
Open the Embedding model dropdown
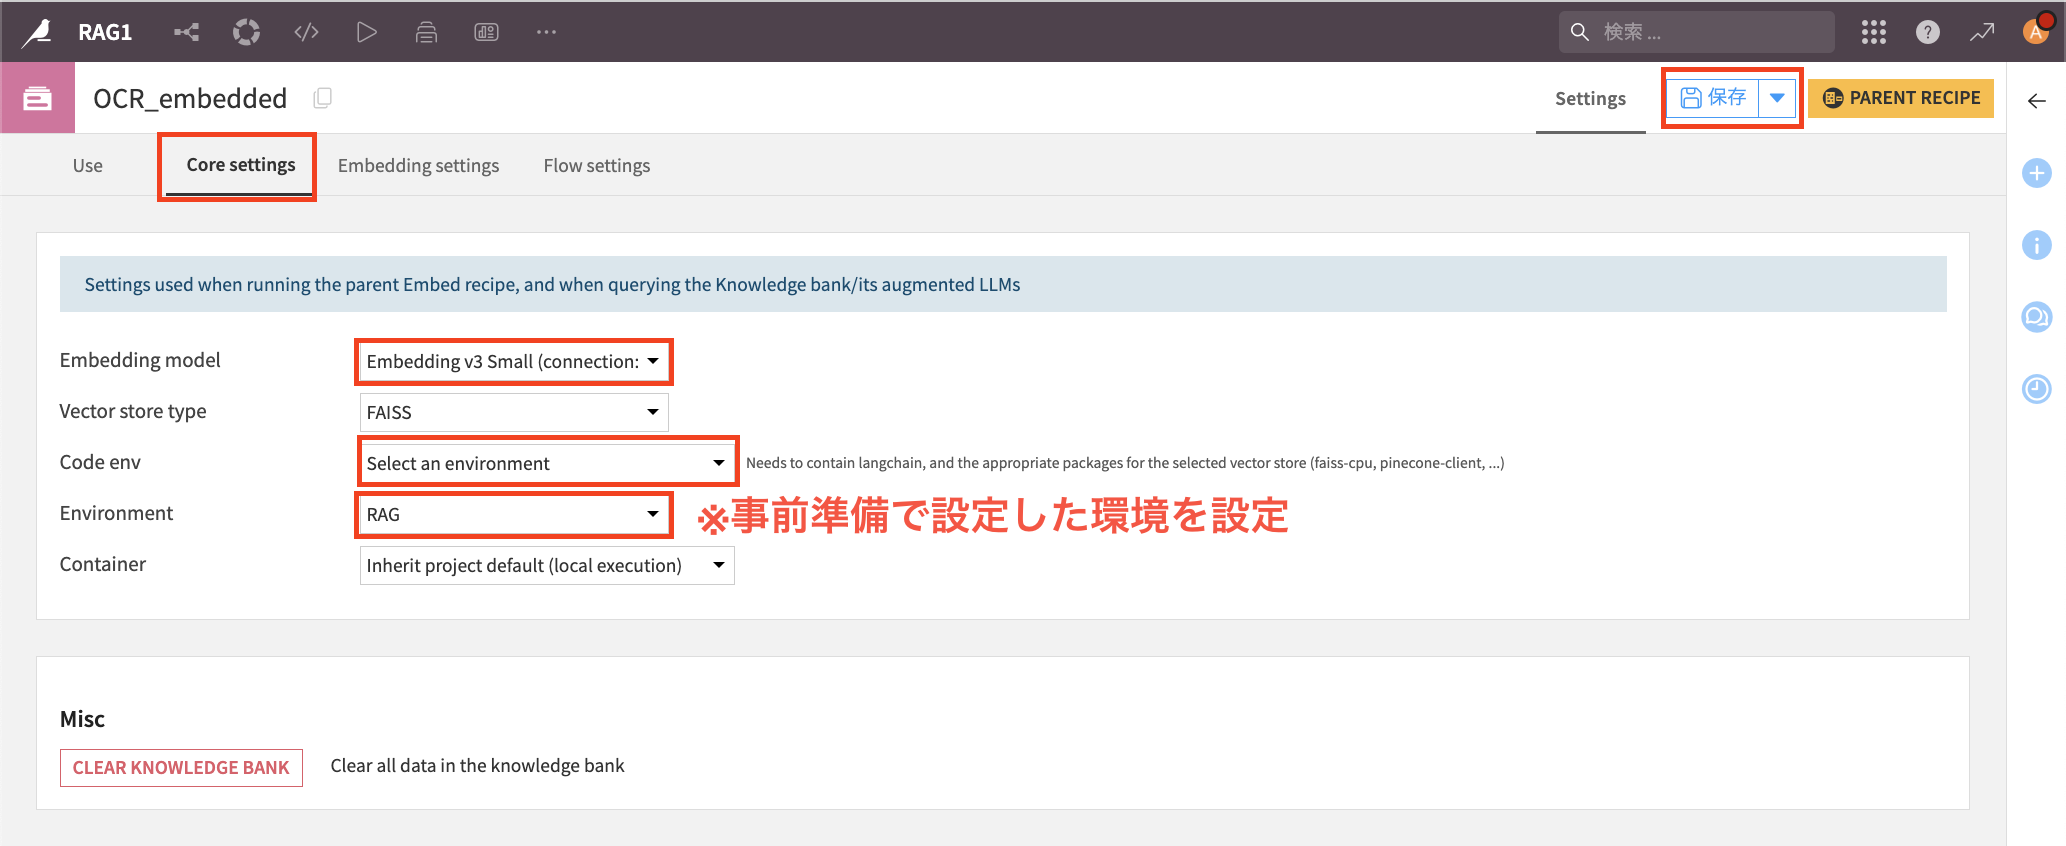click(514, 361)
